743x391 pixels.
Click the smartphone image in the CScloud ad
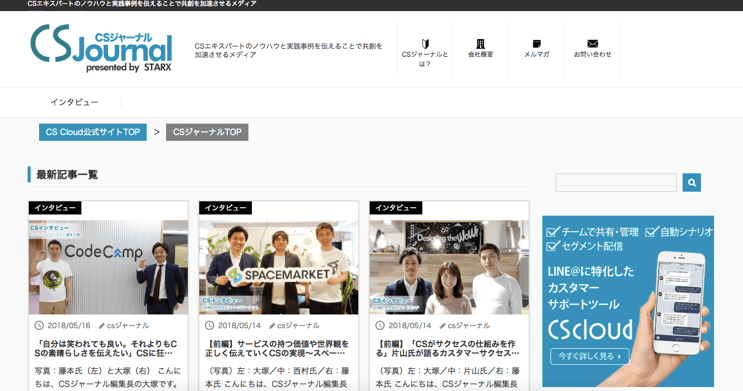click(679, 303)
